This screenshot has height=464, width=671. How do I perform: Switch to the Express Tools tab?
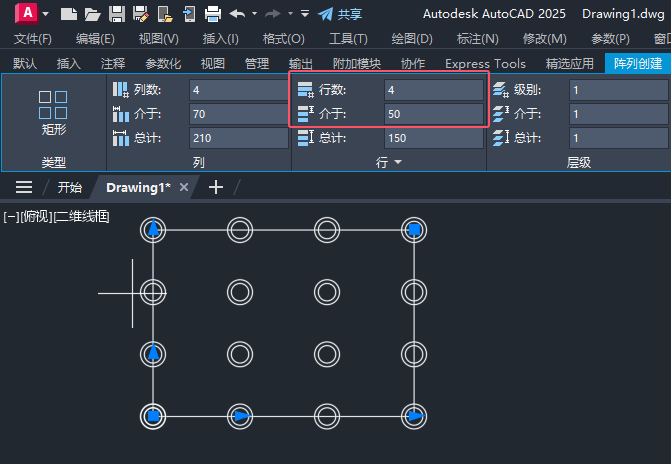485,64
